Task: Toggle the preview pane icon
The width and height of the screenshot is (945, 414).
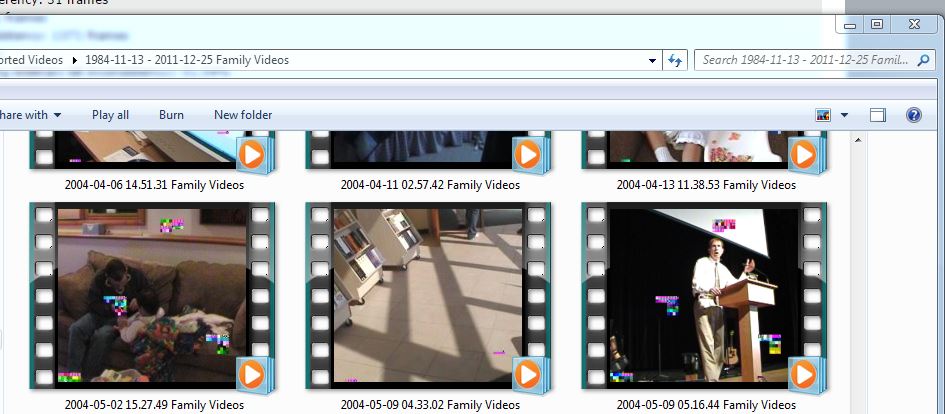Action: pos(878,115)
